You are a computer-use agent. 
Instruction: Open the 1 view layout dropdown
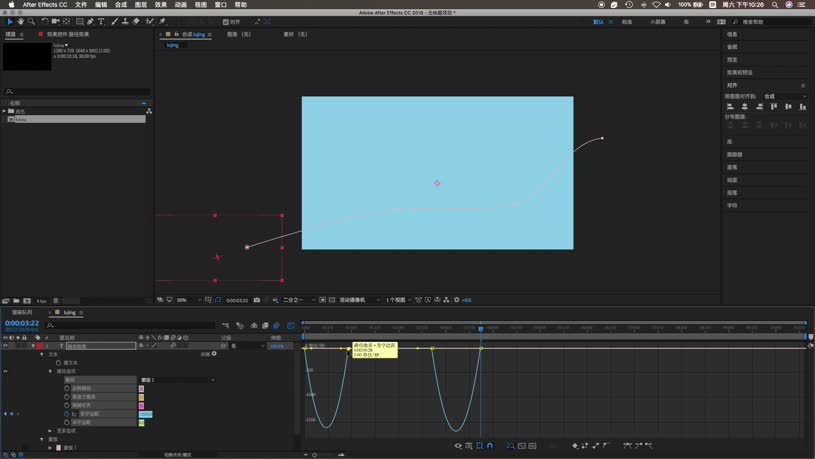point(399,300)
